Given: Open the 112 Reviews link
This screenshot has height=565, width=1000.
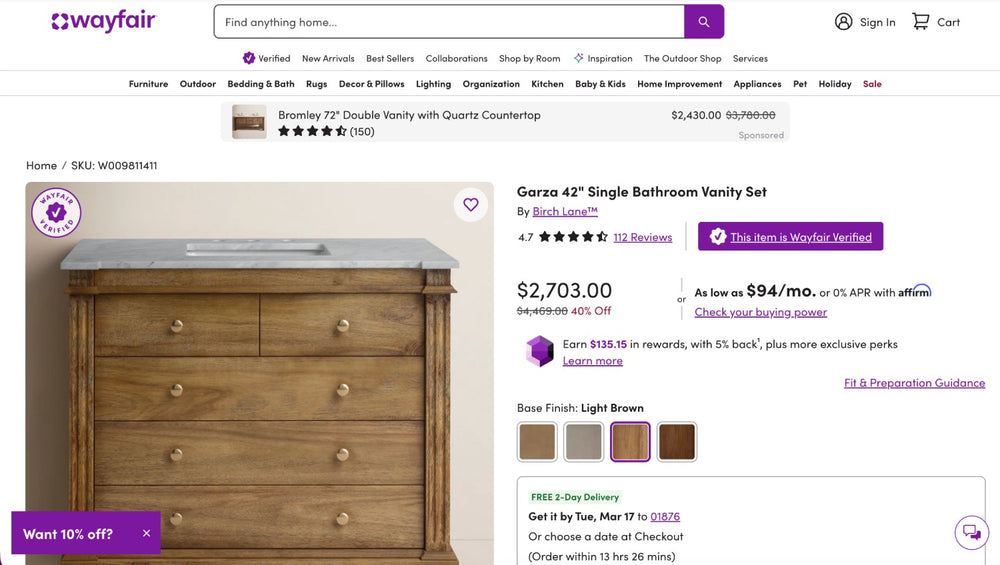Looking at the screenshot, I should pos(642,237).
